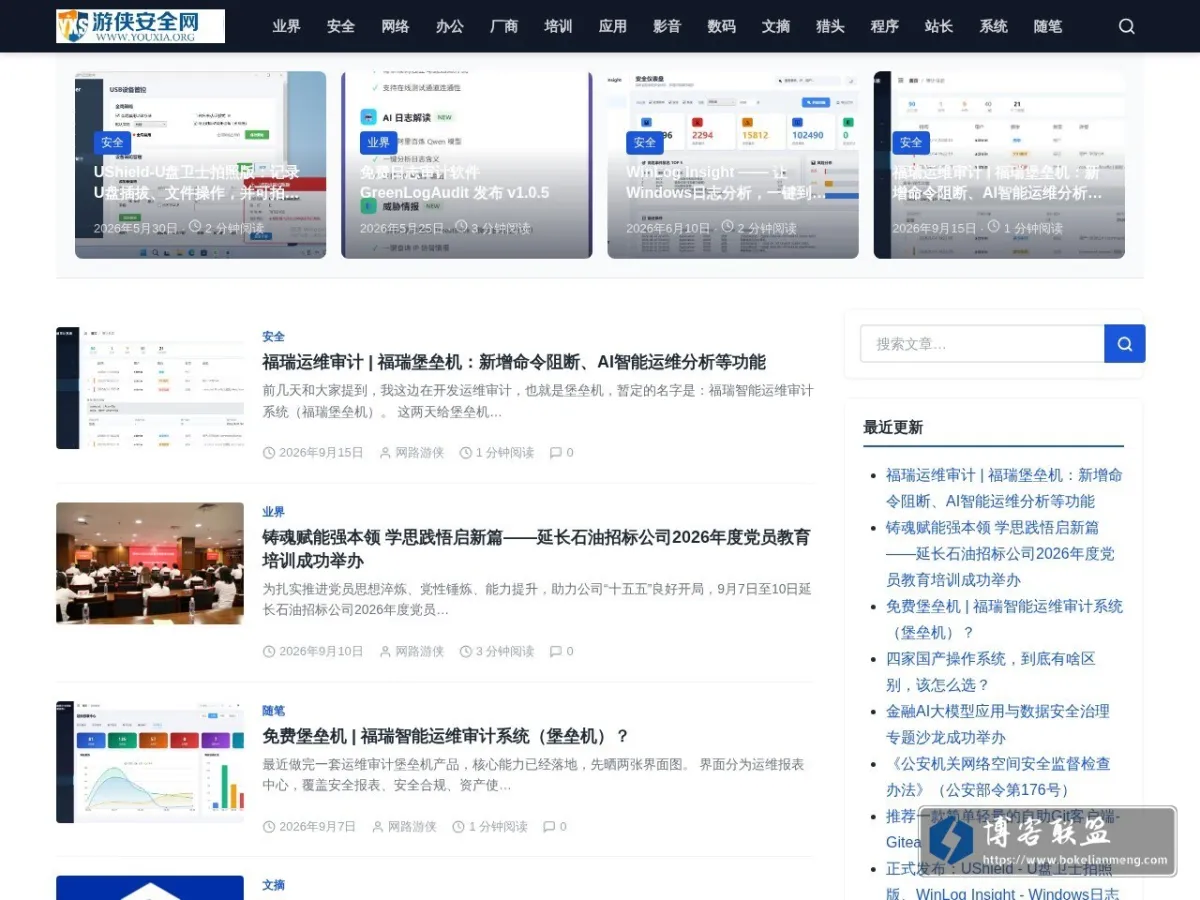Click 安全 tag on UShield card
This screenshot has width=1200, height=900.
112,143
